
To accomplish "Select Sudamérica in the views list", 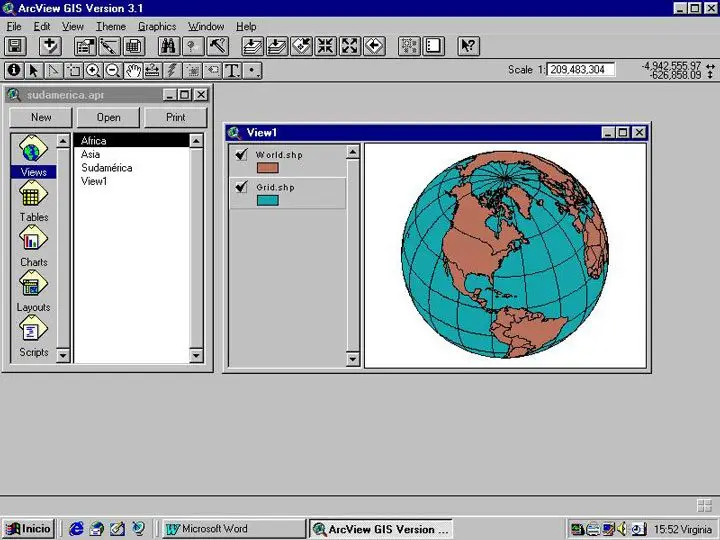I will (106, 168).
